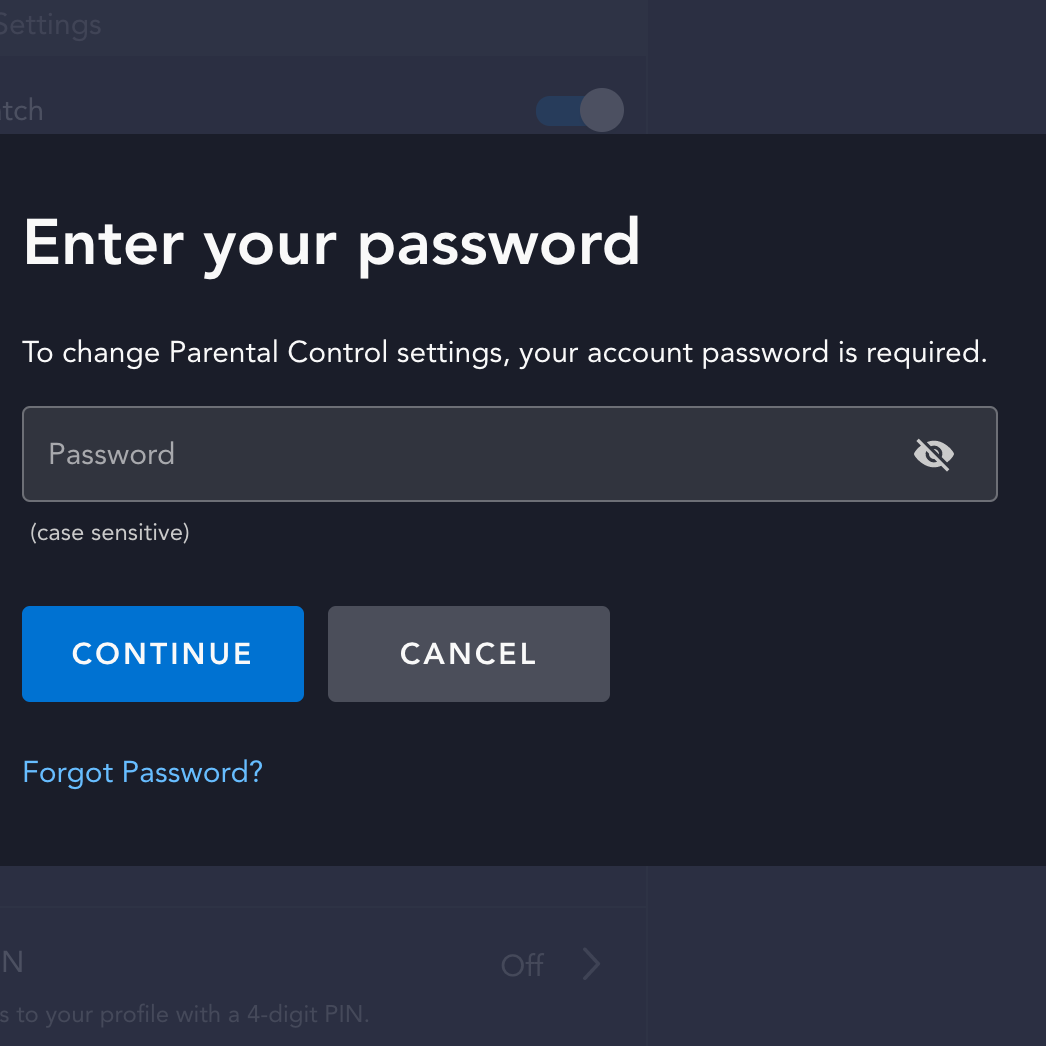The width and height of the screenshot is (1046, 1046).
Task: Click the "(case sensitive)" hint text
Action: click(x=109, y=533)
